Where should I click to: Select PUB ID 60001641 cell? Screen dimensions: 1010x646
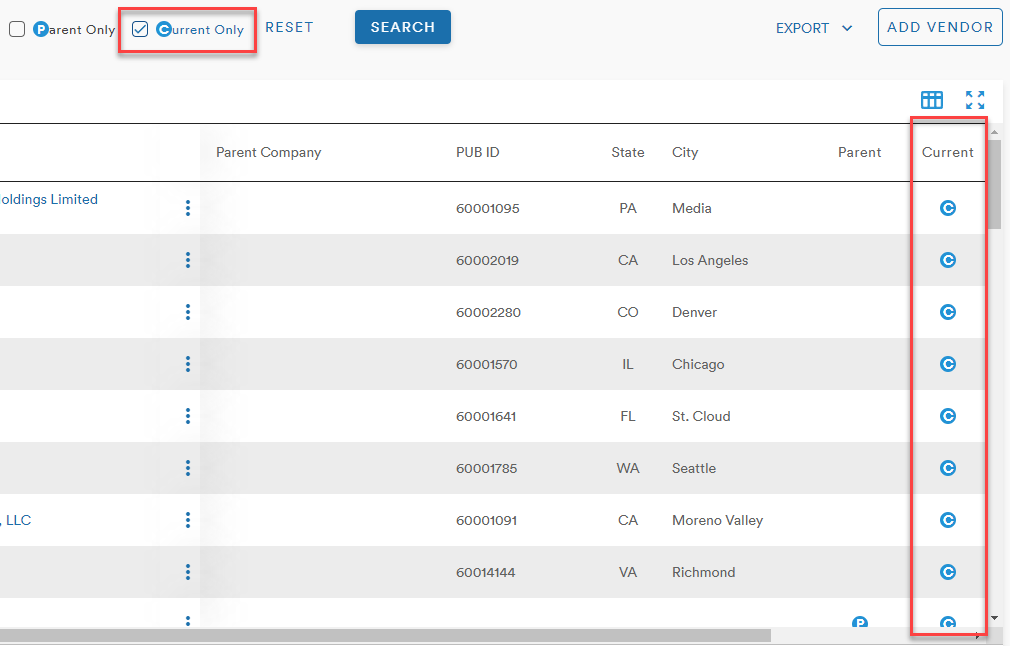(486, 416)
